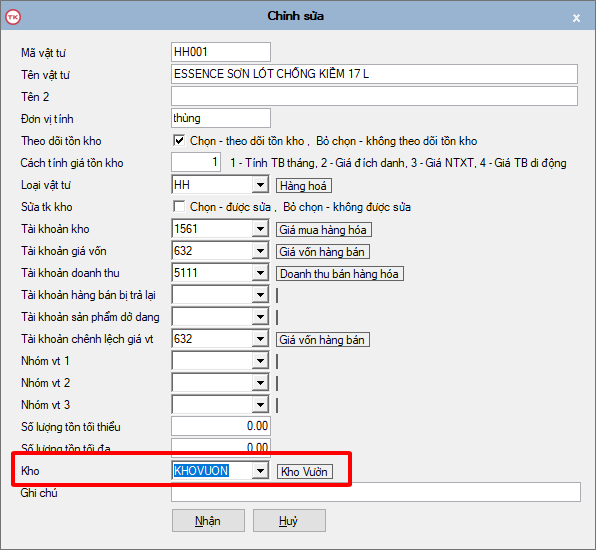Click the Huỷ cancel button
This screenshot has height=550, width=596.
(x=289, y=521)
